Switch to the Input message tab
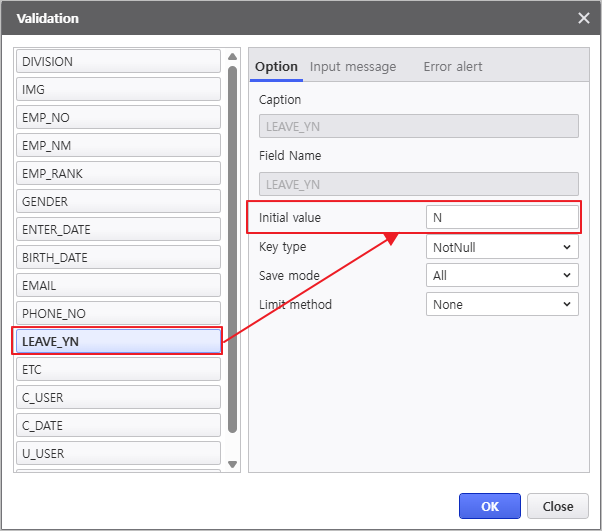Screen dimensions: 602x531 (353, 67)
